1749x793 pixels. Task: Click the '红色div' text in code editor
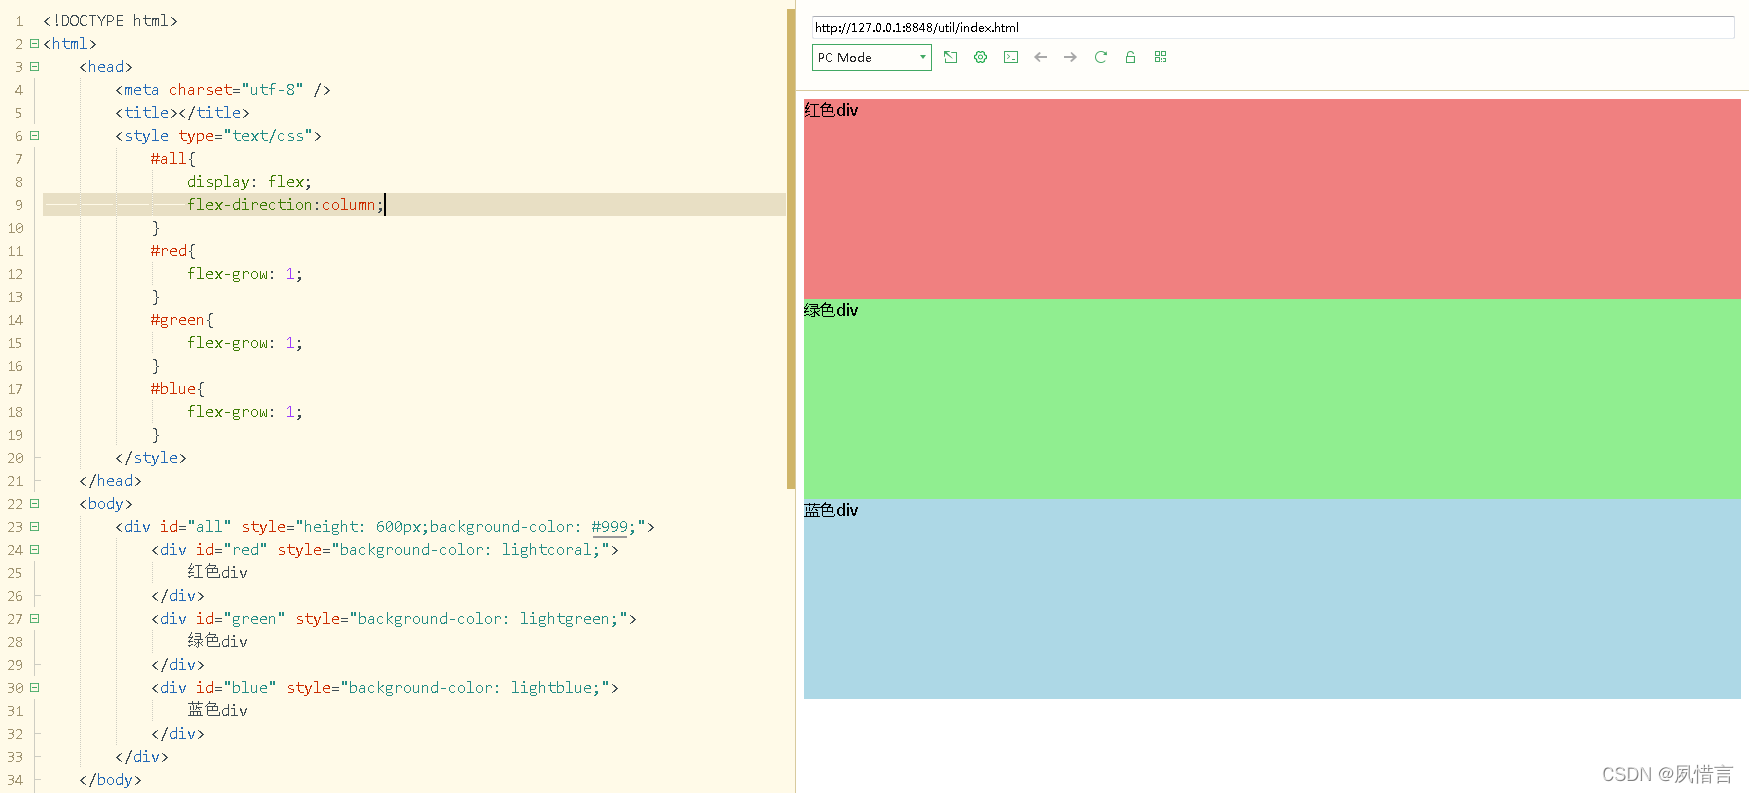pyautogui.click(x=217, y=572)
